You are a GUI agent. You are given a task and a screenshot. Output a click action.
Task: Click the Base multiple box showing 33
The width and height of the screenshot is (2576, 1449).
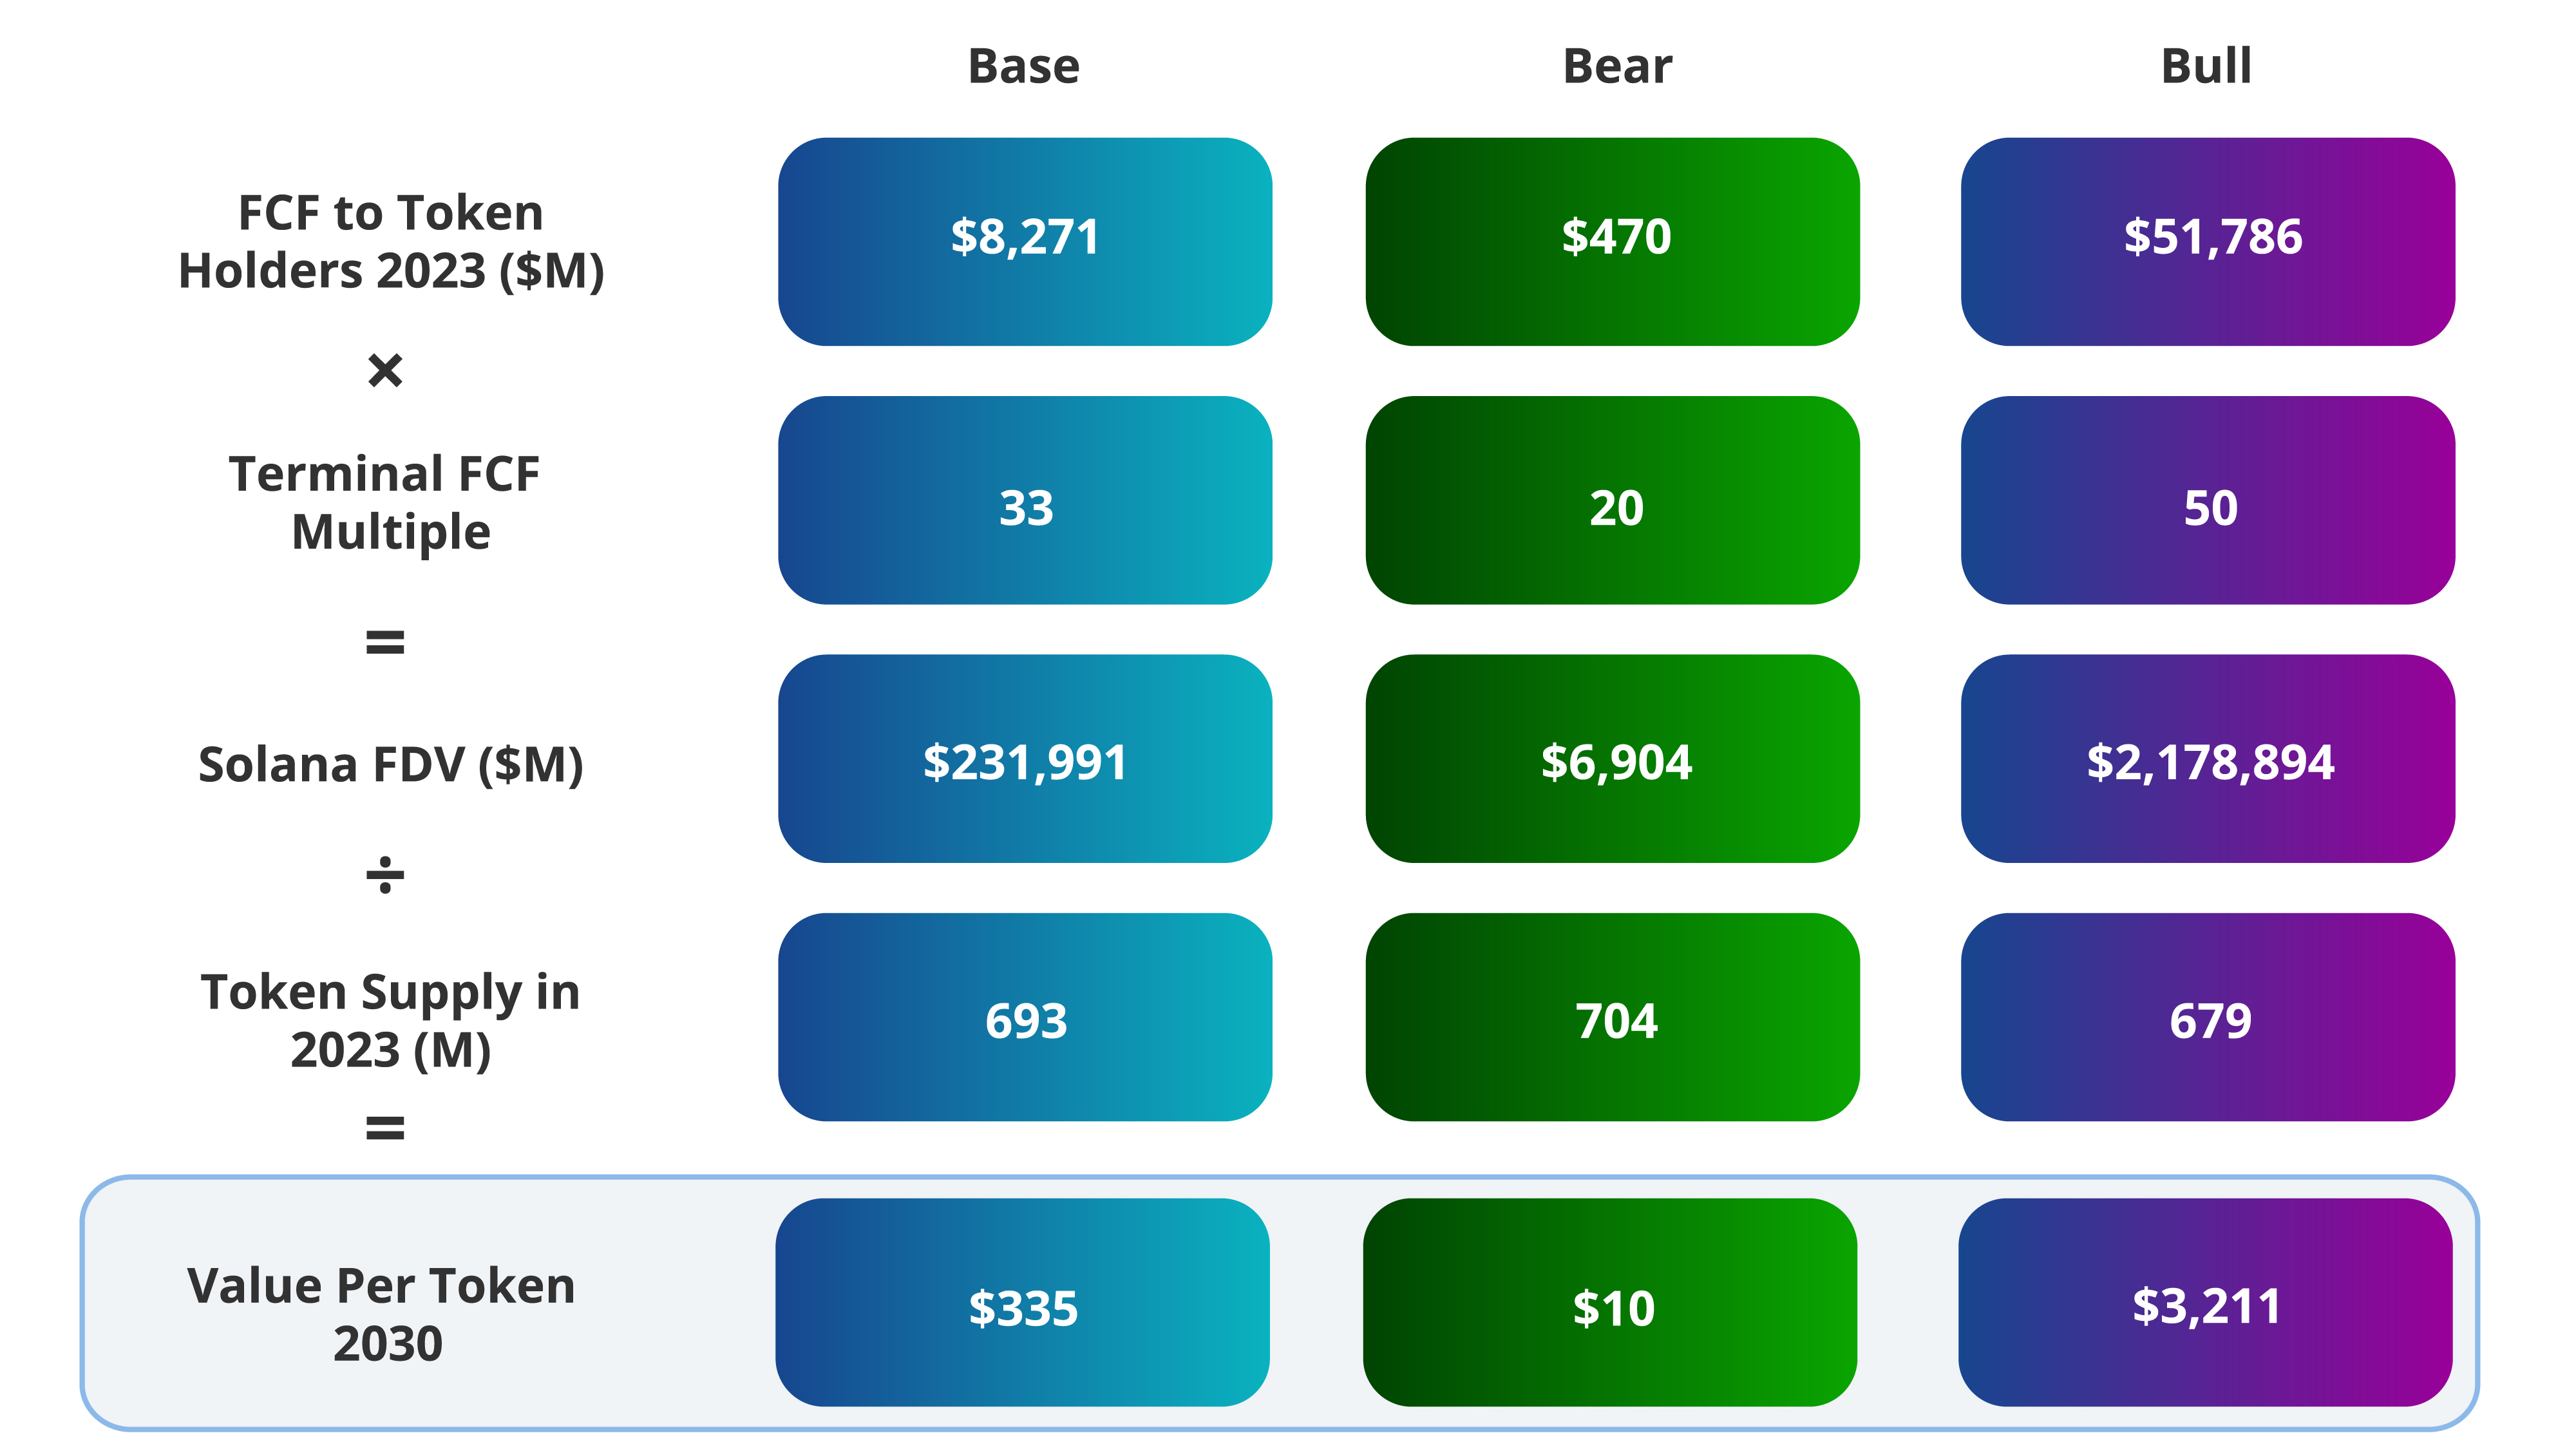coord(1025,500)
